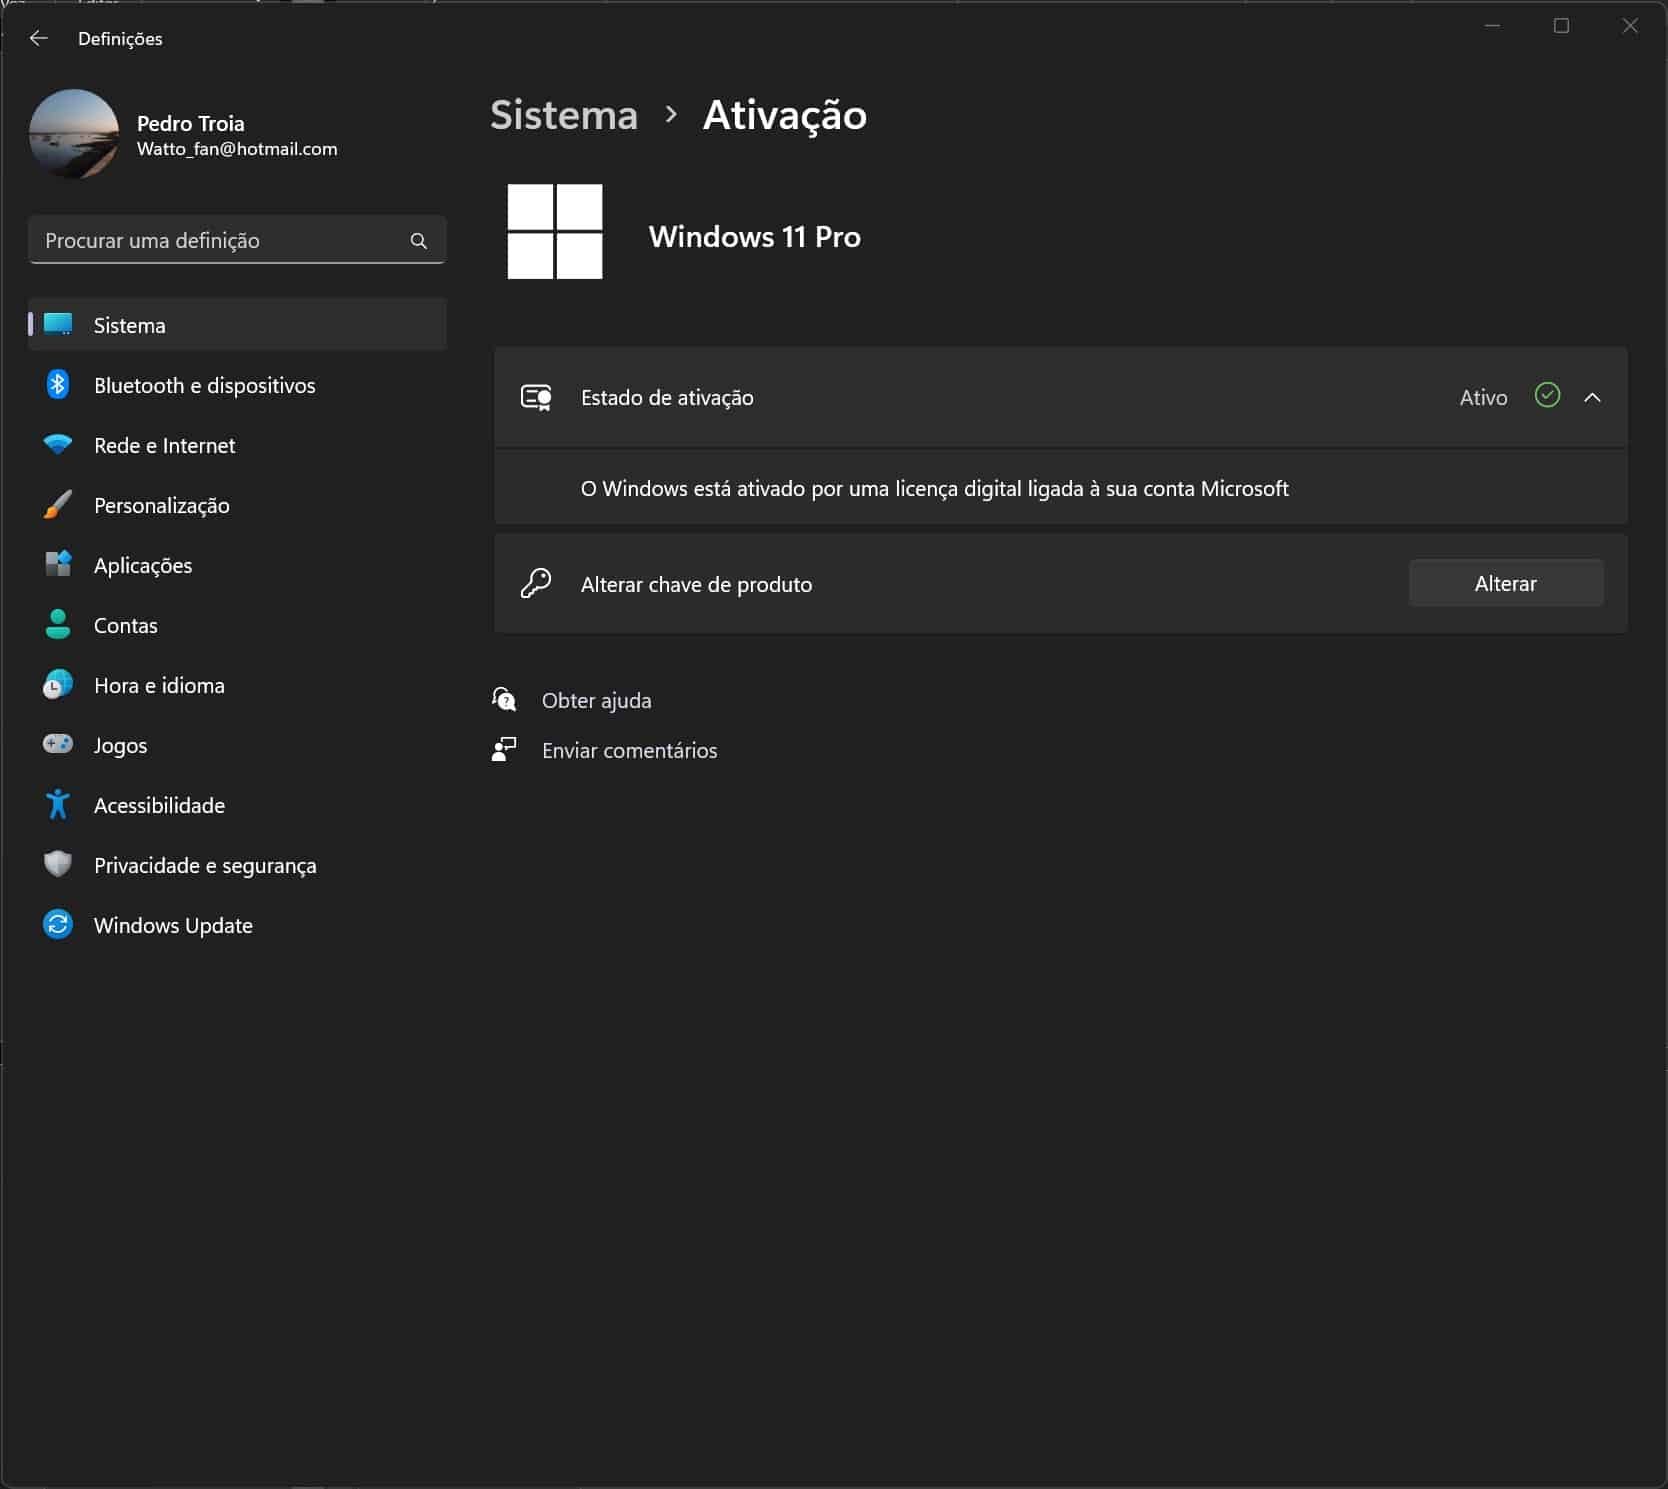Open Acessibilidade using its figure icon
Viewport: 1668px width, 1489px height.
(x=58, y=805)
